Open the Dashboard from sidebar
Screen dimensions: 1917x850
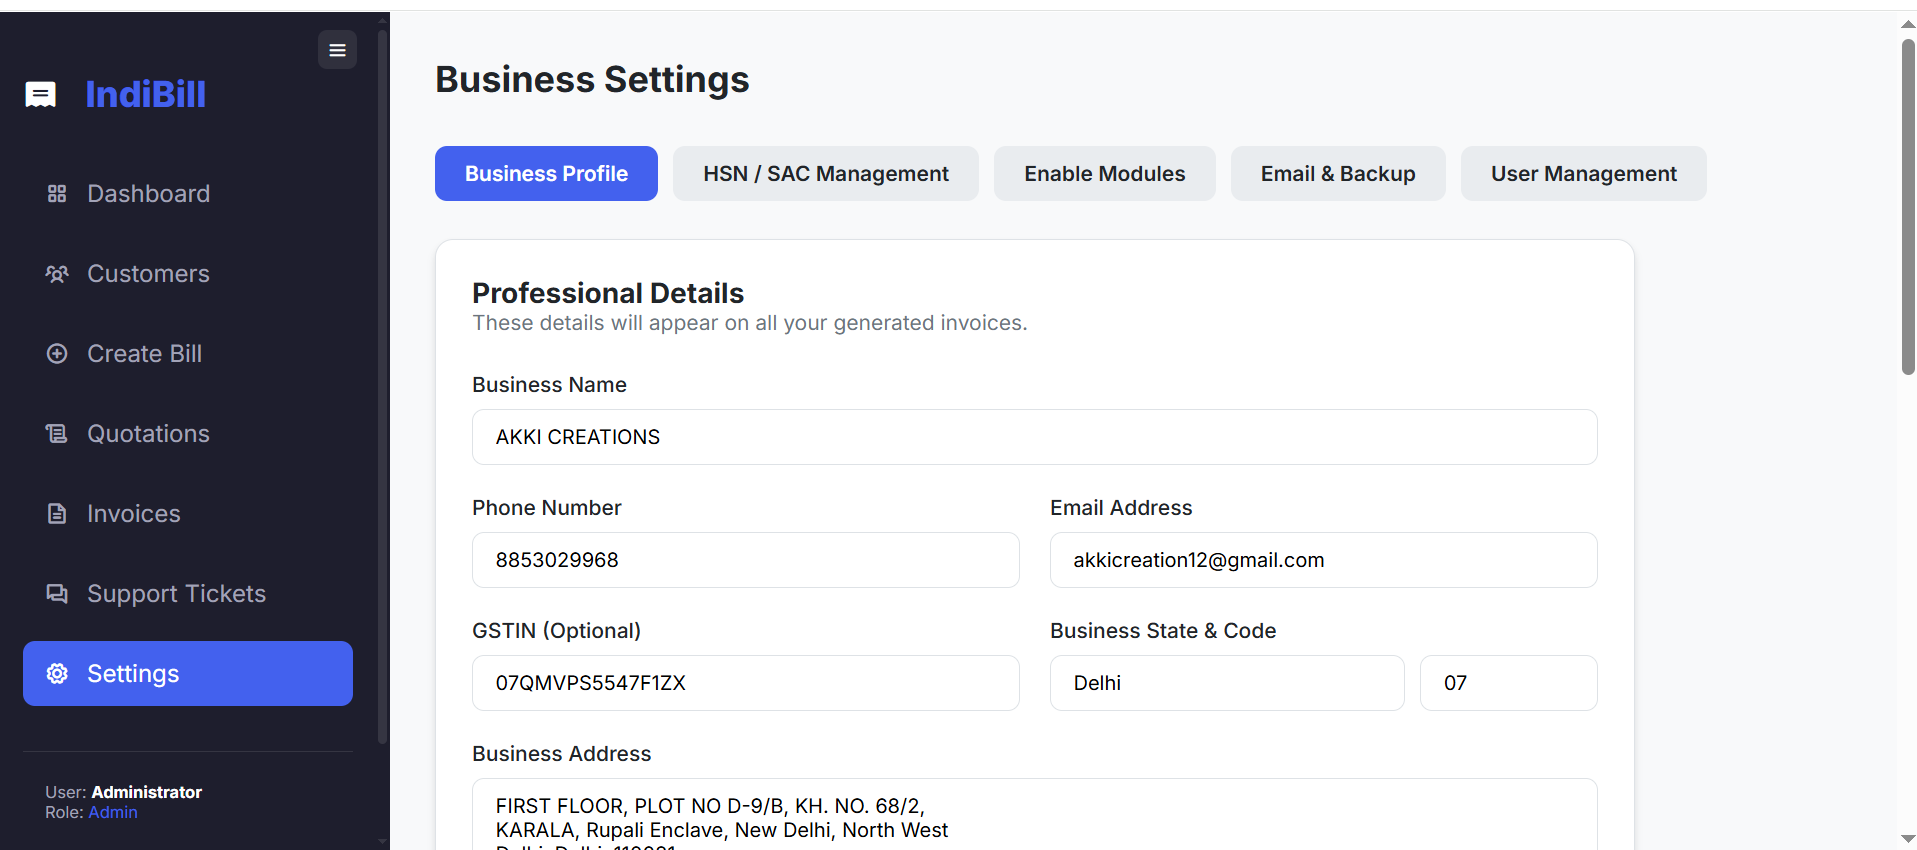[x=57, y=193]
